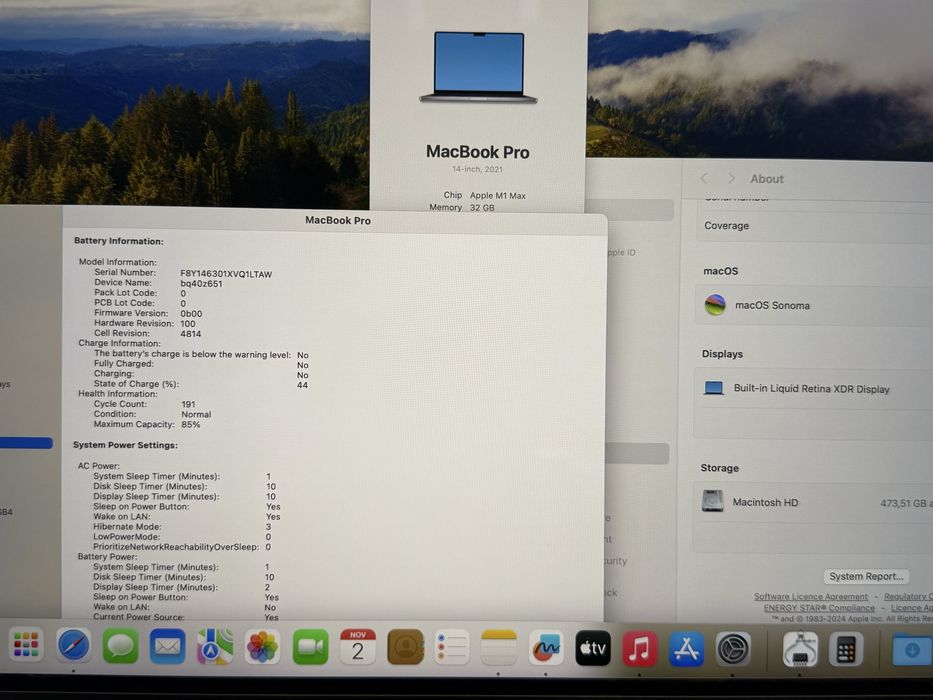Screen dimensions: 933x700
Task: Click the 'Model Information:' label
Action: tap(117, 262)
